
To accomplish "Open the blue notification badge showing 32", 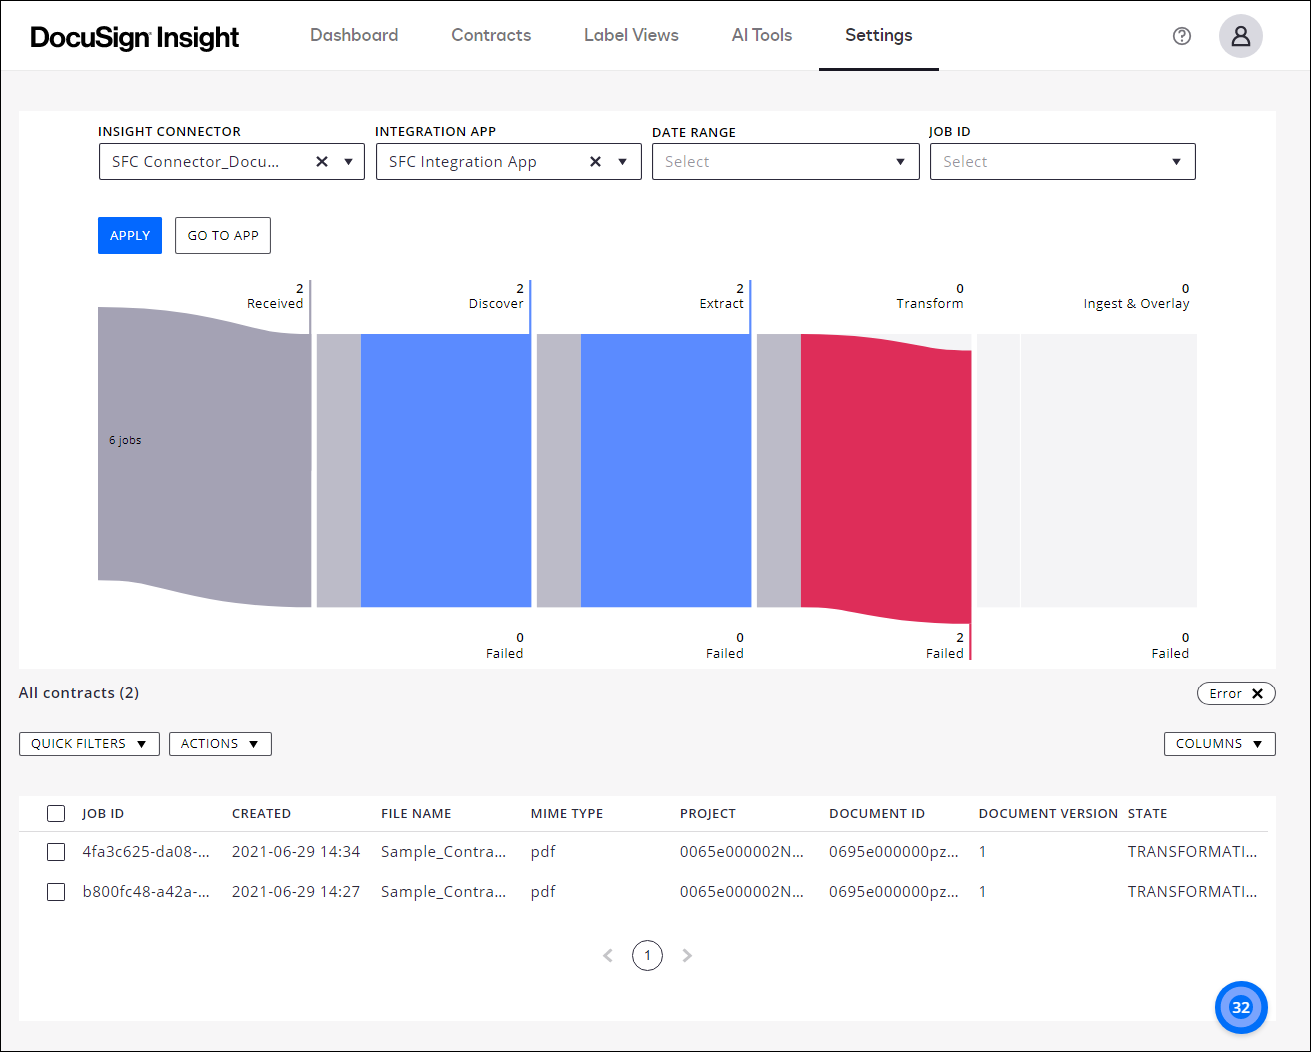I will [1241, 1007].
